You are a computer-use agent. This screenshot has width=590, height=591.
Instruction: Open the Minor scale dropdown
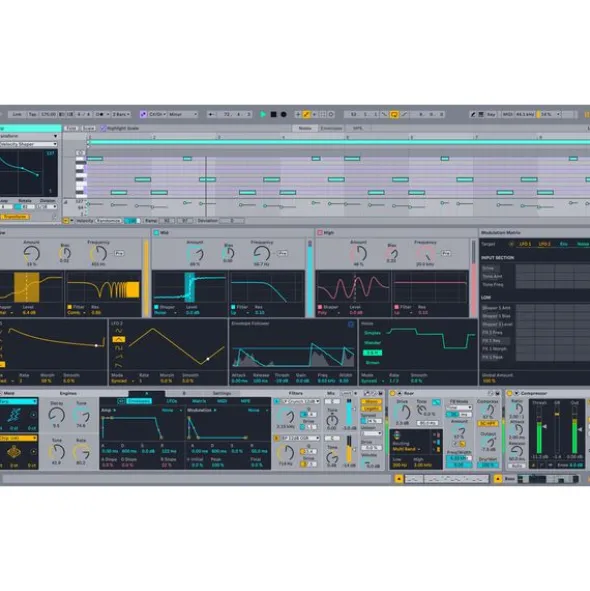click(x=183, y=114)
